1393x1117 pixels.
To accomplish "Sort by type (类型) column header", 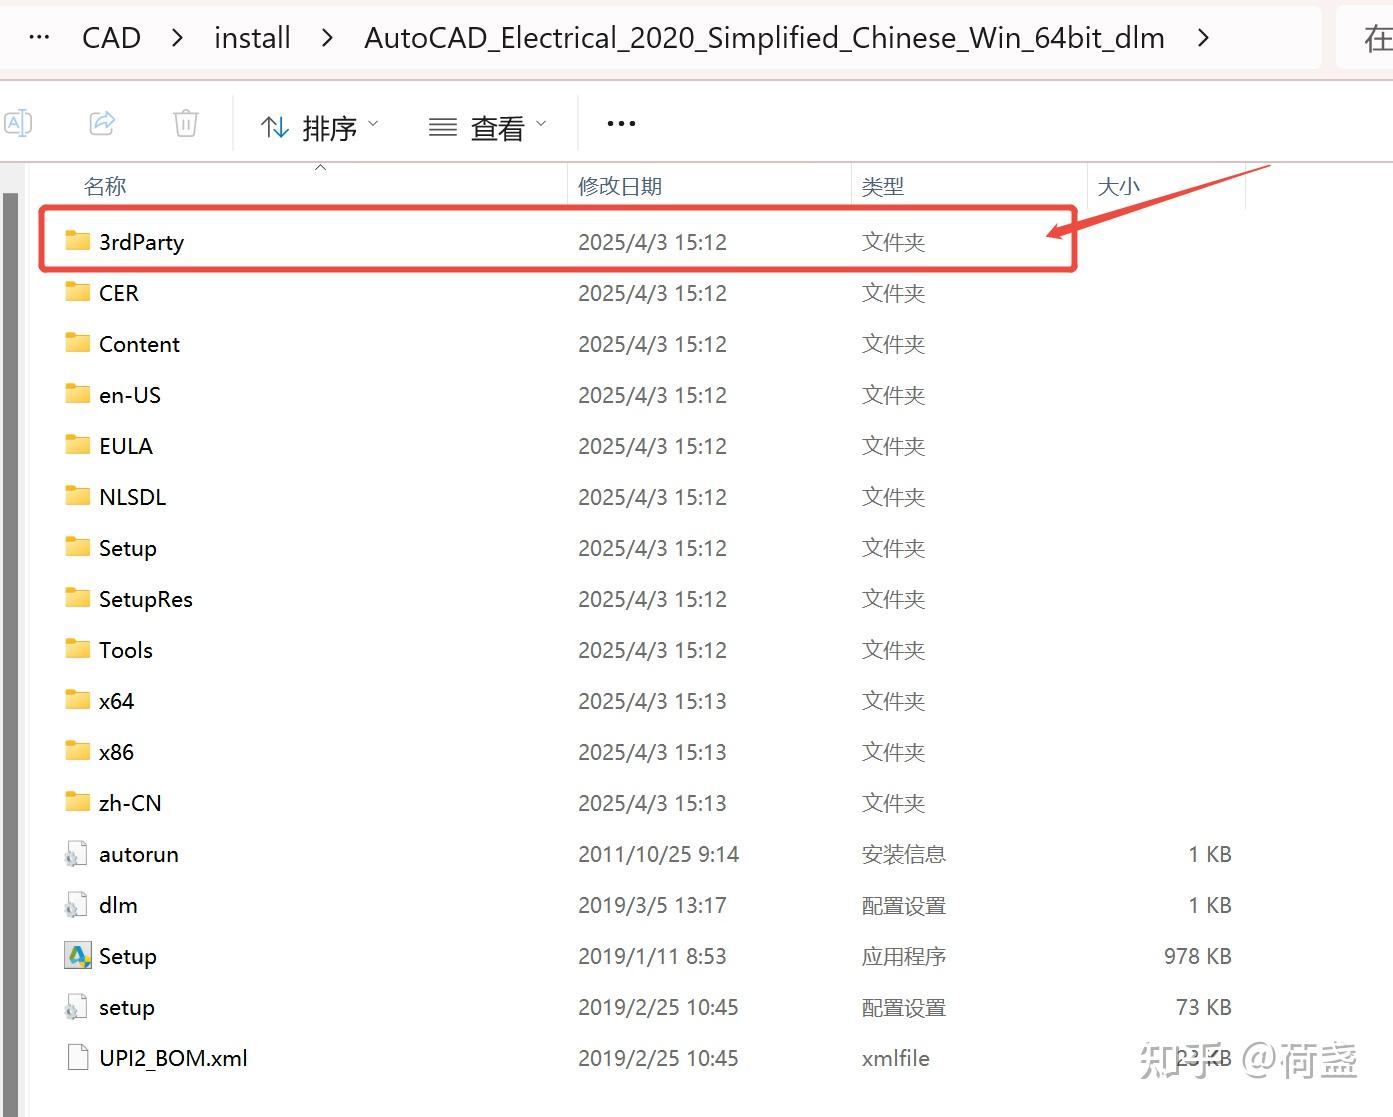I will (883, 186).
